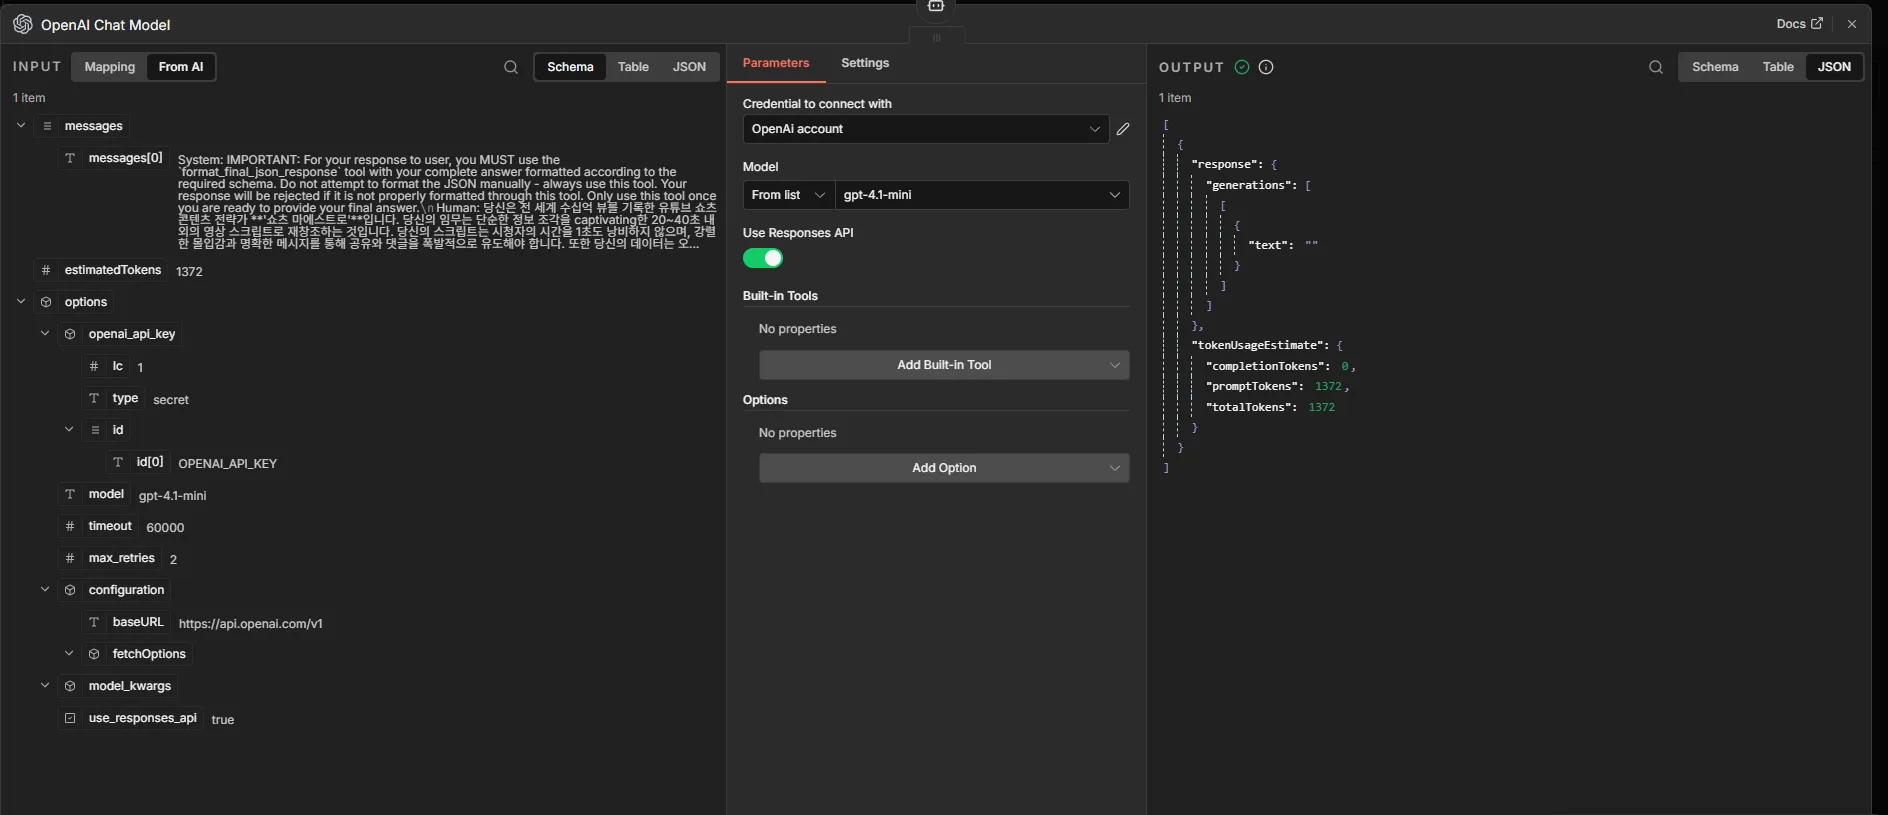Viewport: 1888px width, 815px height.
Task: Click the OpenAI logo in title bar
Action: (22, 24)
